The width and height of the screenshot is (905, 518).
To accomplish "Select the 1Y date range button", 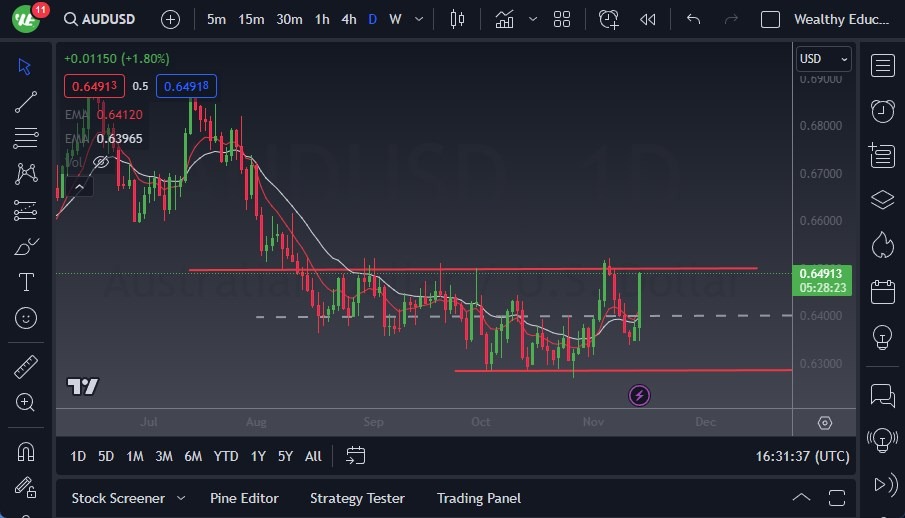I will pyautogui.click(x=258, y=456).
